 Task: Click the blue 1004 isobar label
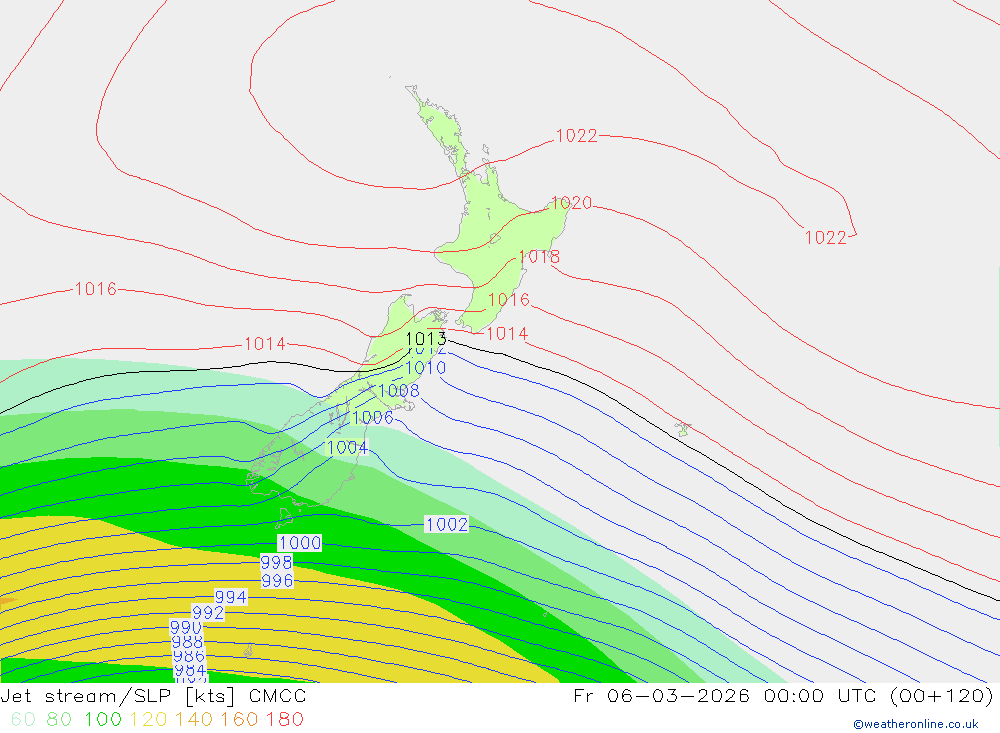(347, 447)
